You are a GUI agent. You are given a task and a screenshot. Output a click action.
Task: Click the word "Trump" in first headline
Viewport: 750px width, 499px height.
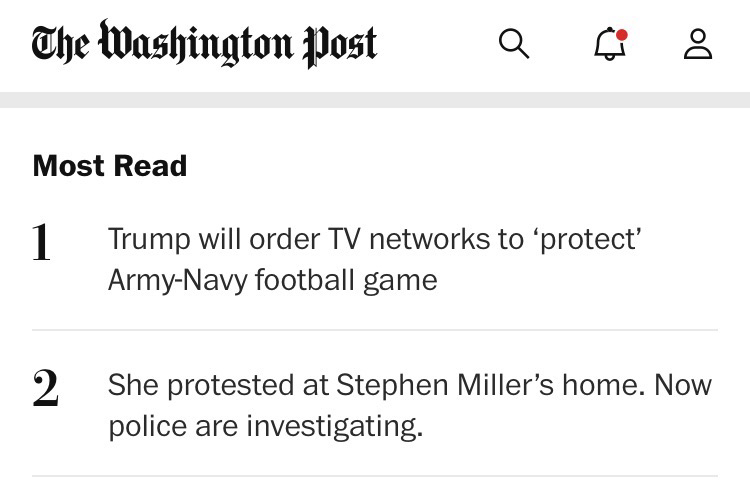[148, 240]
